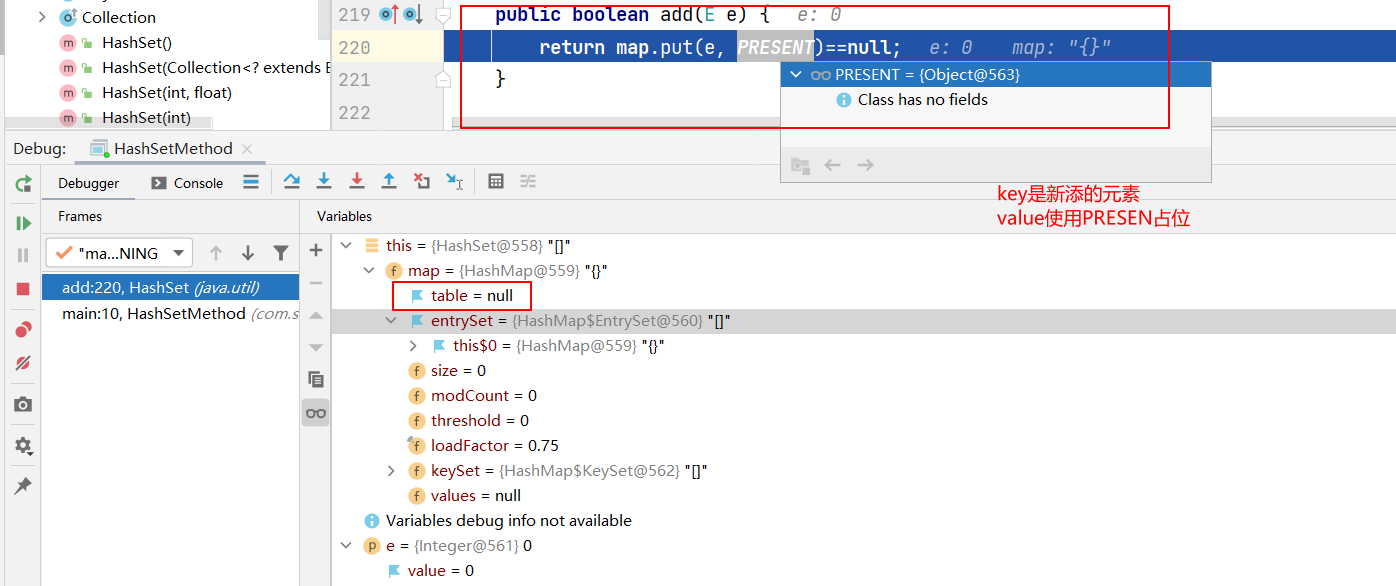The image size is (1396, 586).
Task: Expand the Collection node in structure tree
Action: tap(42, 17)
